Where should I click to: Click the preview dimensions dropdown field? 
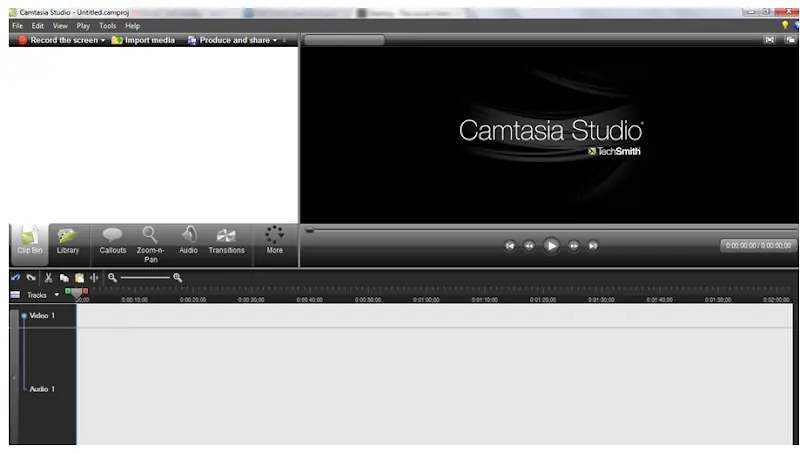coord(344,40)
